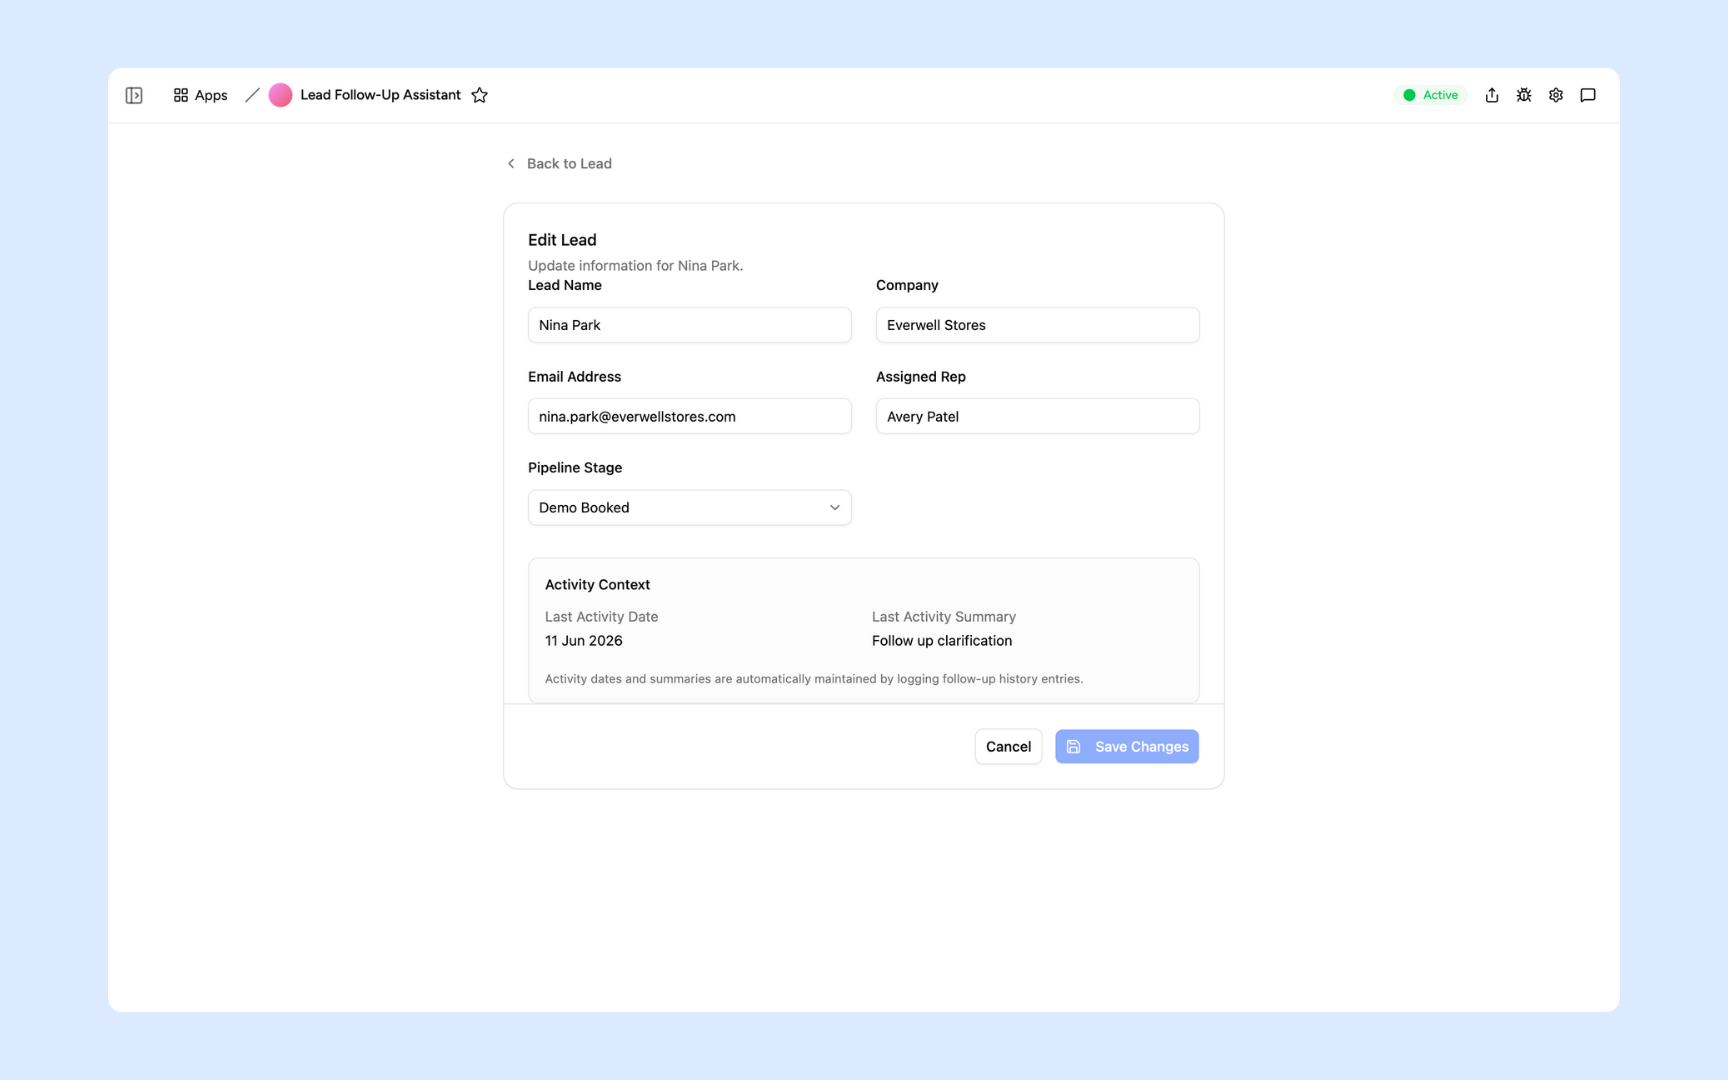Focus the Company input field
Screen dimensions: 1728x1080
[x=1038, y=325]
